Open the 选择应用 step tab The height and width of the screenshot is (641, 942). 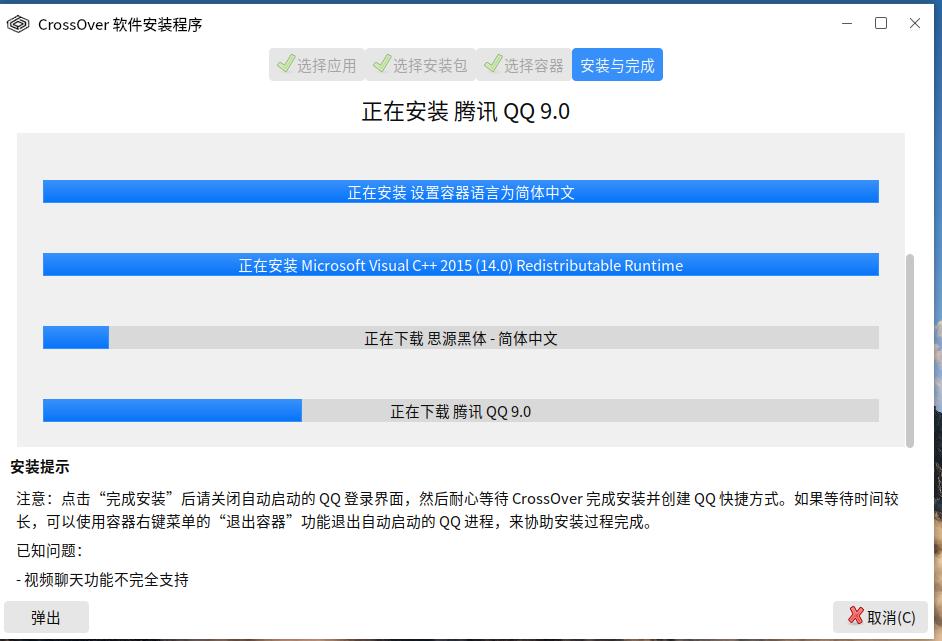316,63
